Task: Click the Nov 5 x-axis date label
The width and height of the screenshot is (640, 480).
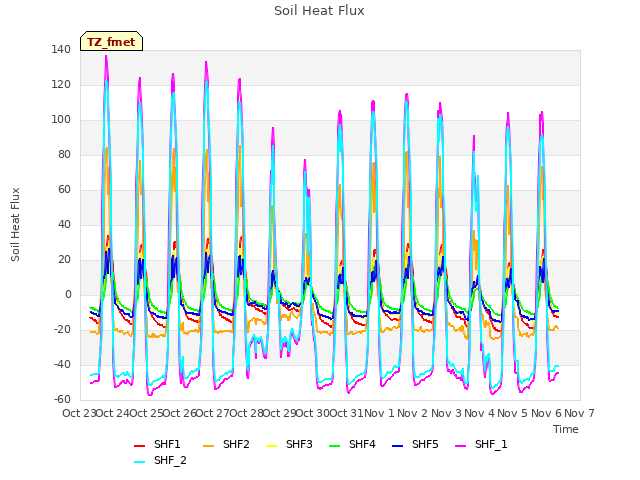Action: 513,413
